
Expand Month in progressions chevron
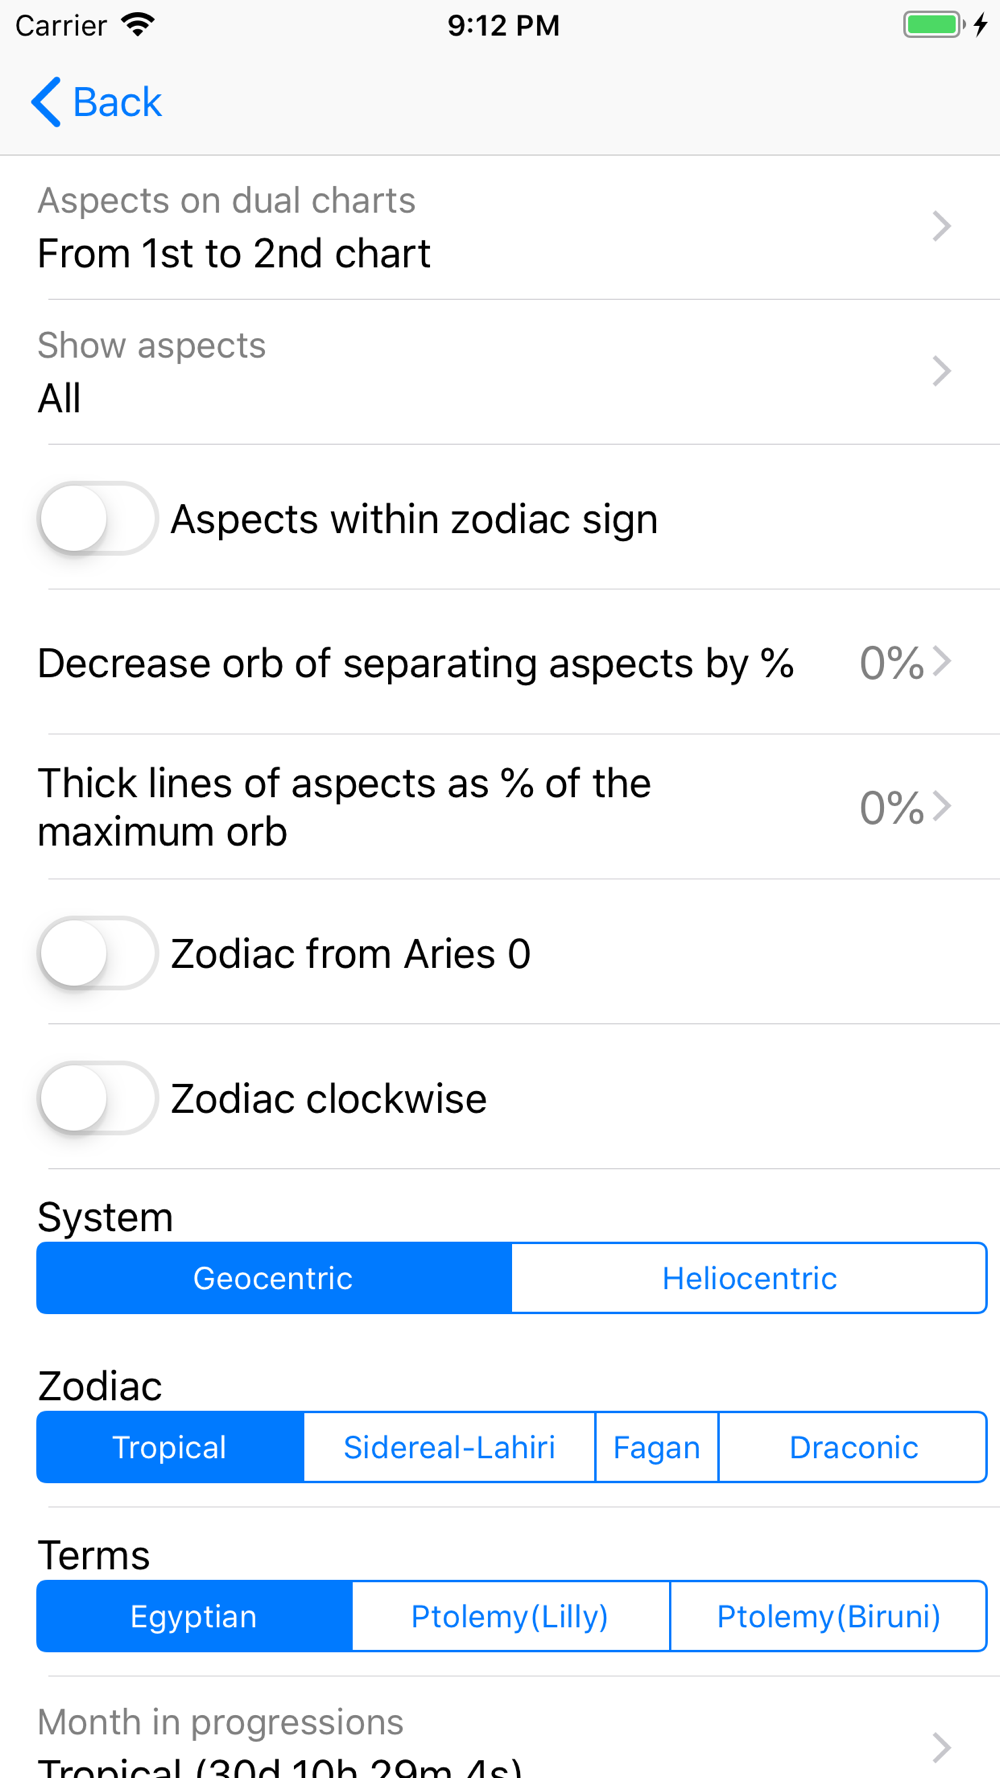coord(941,1746)
